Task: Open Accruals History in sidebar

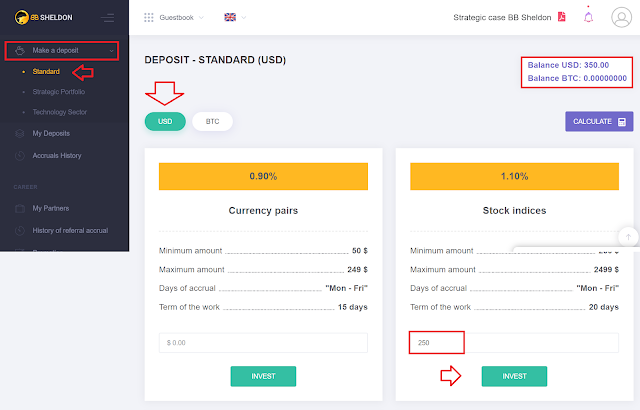Action: click(x=57, y=155)
